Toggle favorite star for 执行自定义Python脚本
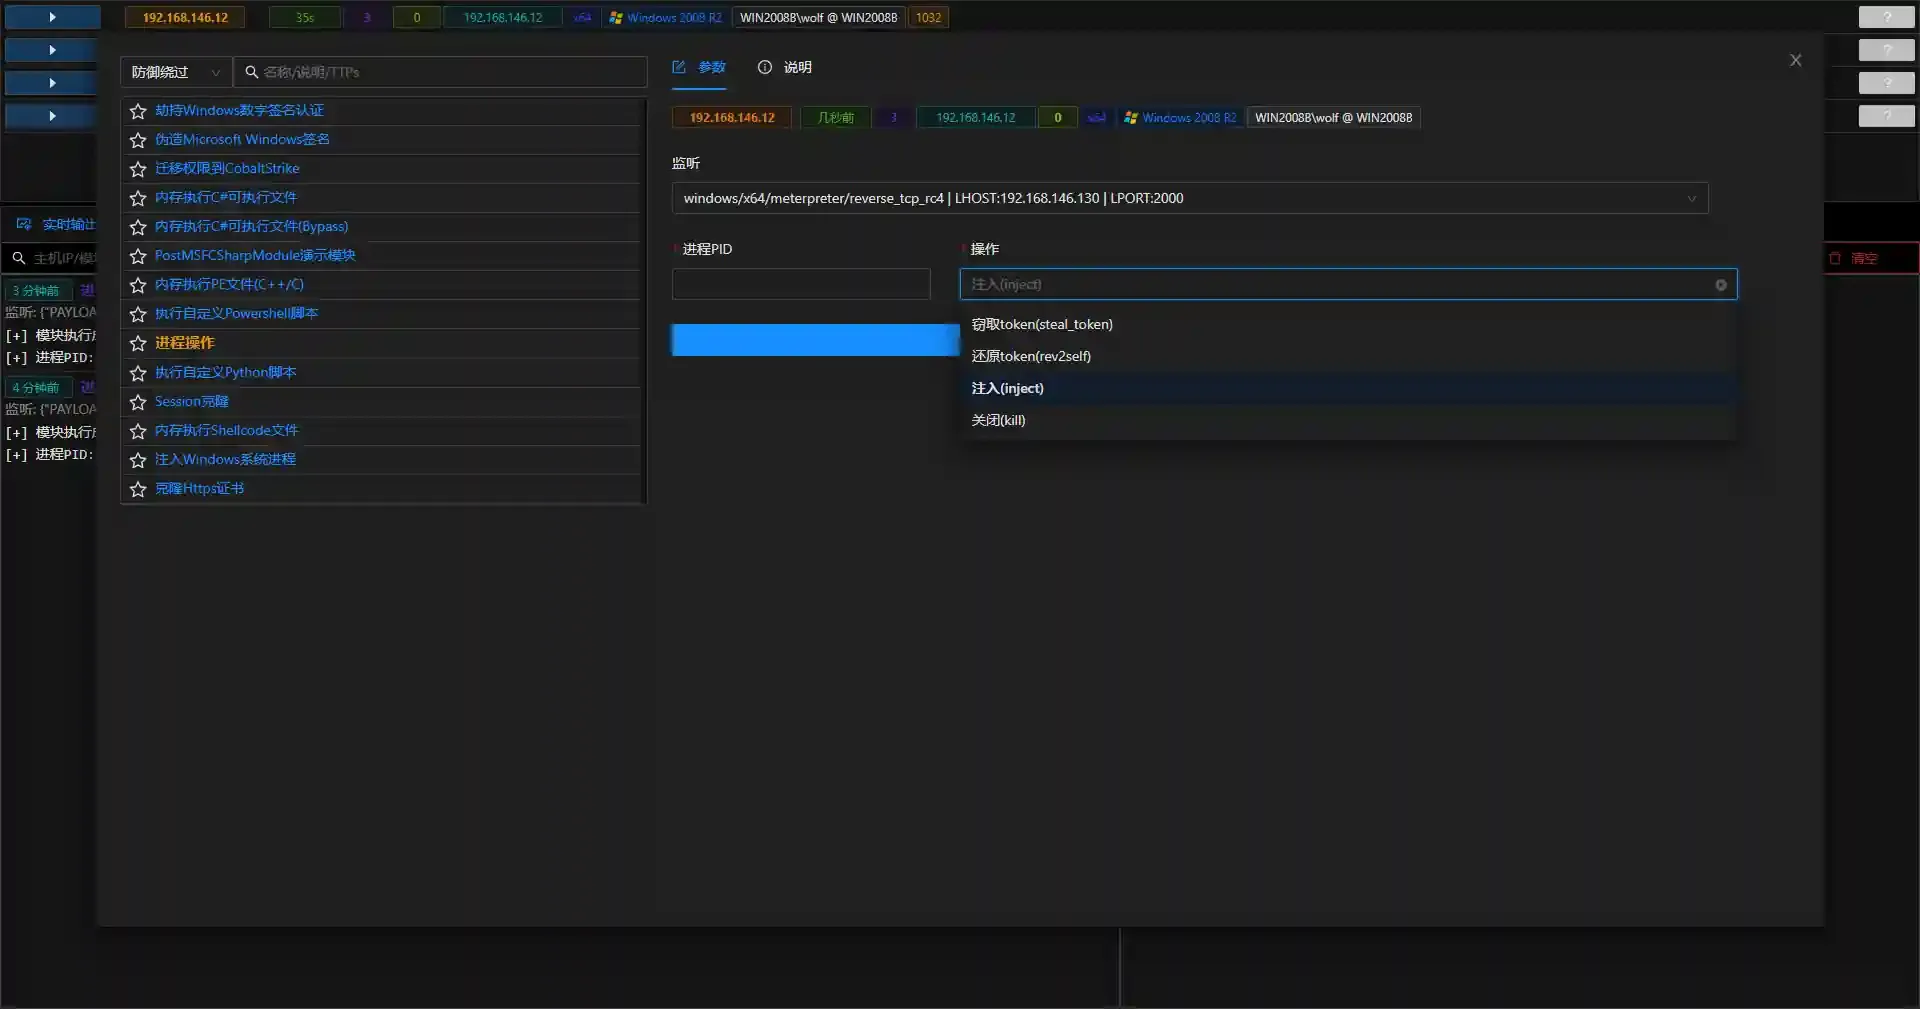The width and height of the screenshot is (1920, 1009). [x=138, y=373]
